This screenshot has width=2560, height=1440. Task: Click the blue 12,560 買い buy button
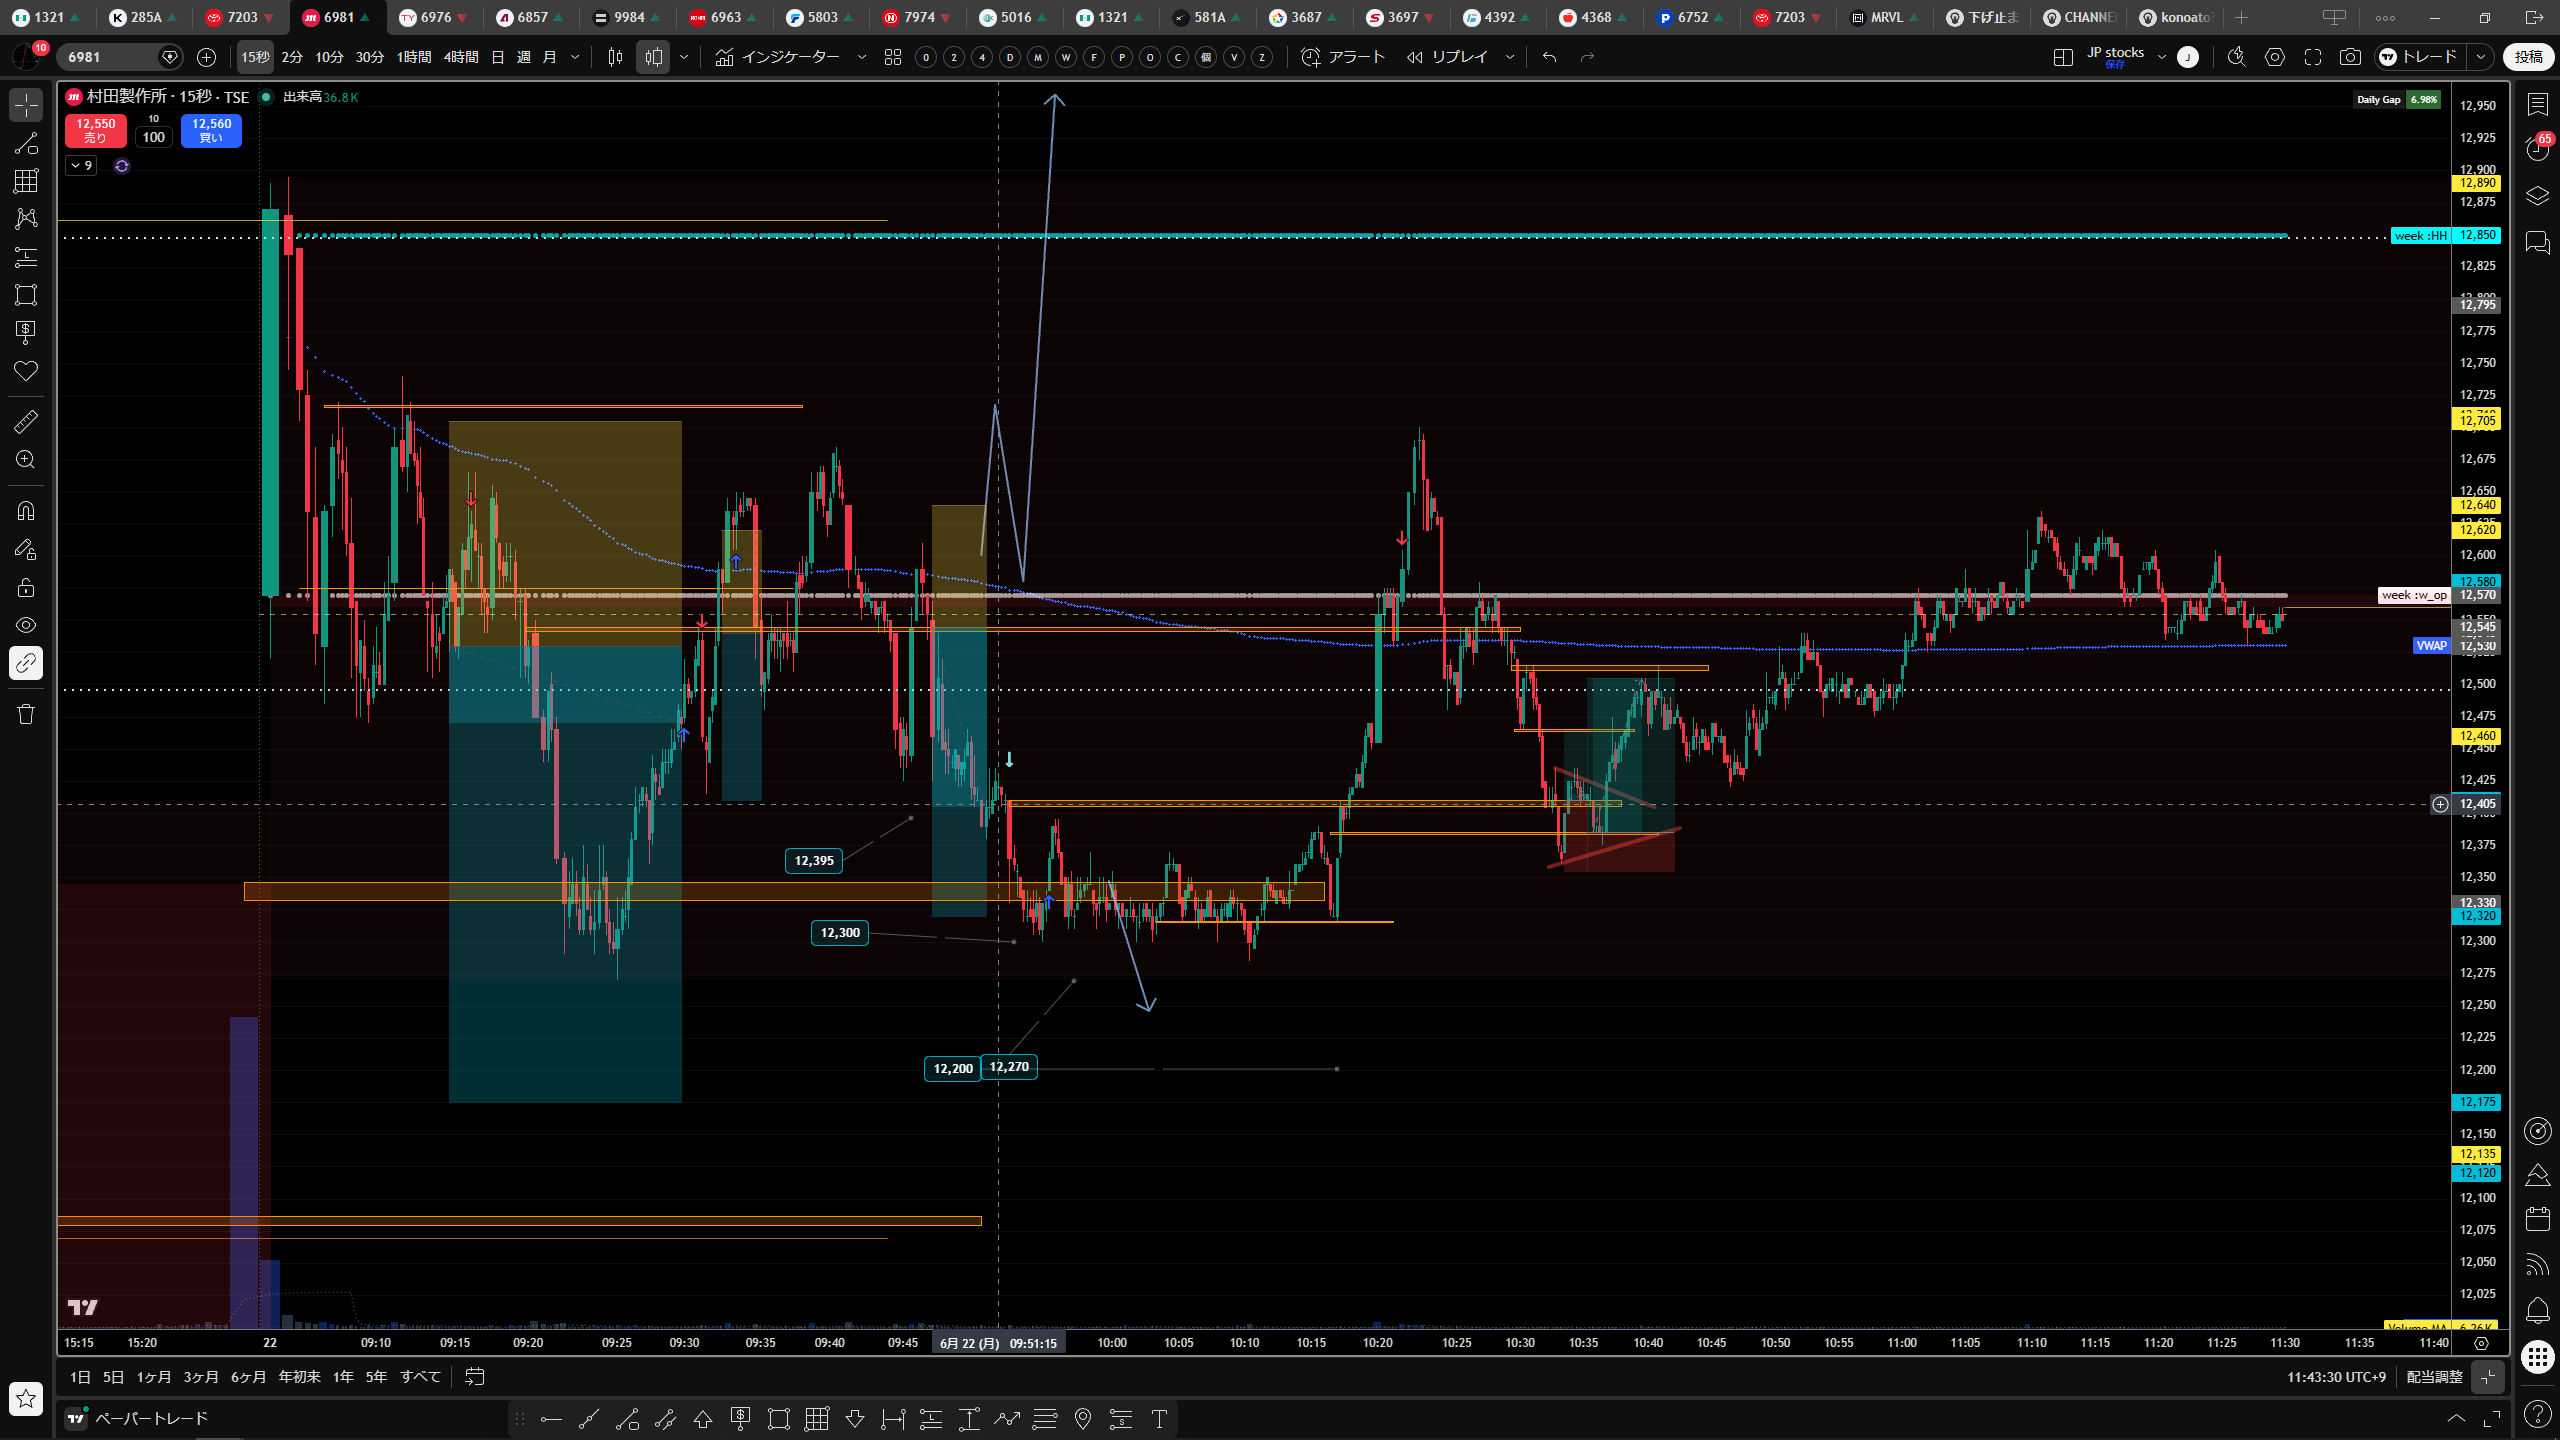point(211,130)
